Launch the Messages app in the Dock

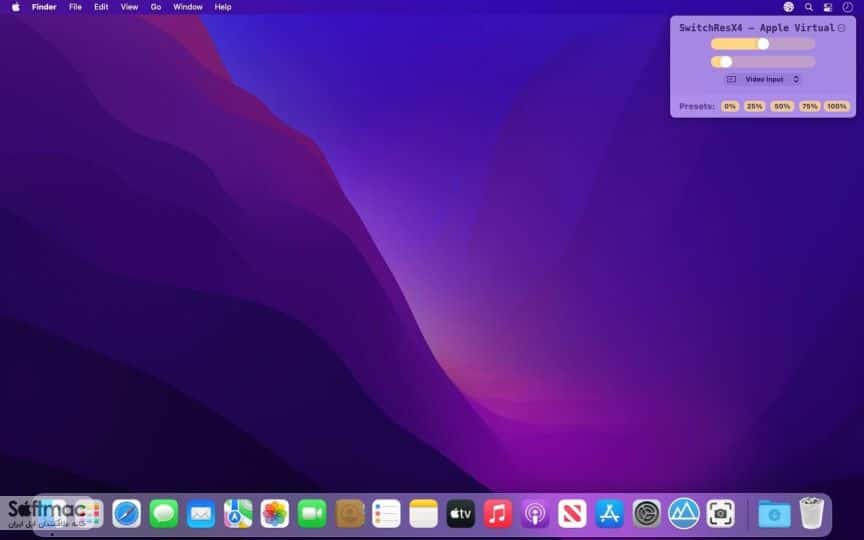[x=164, y=514]
